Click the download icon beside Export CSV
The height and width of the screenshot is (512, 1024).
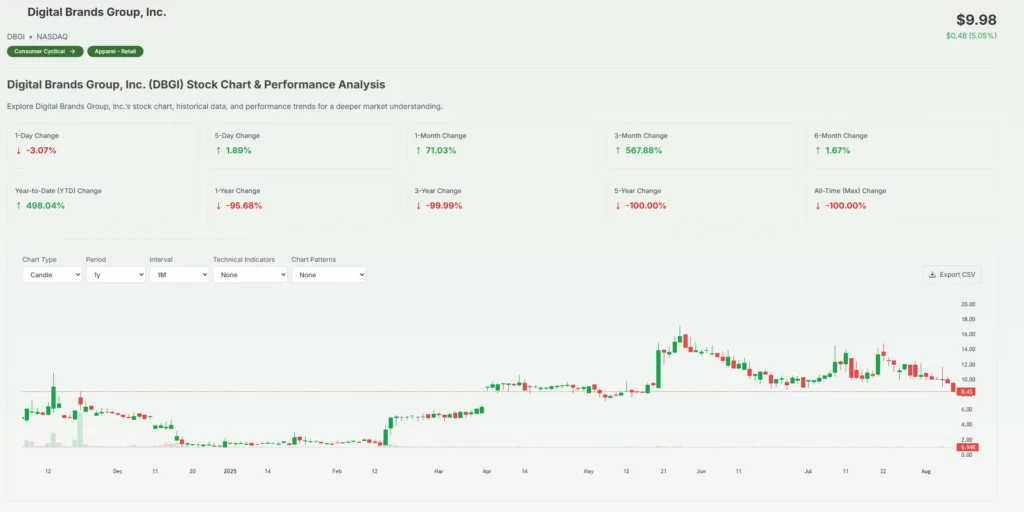(932, 274)
